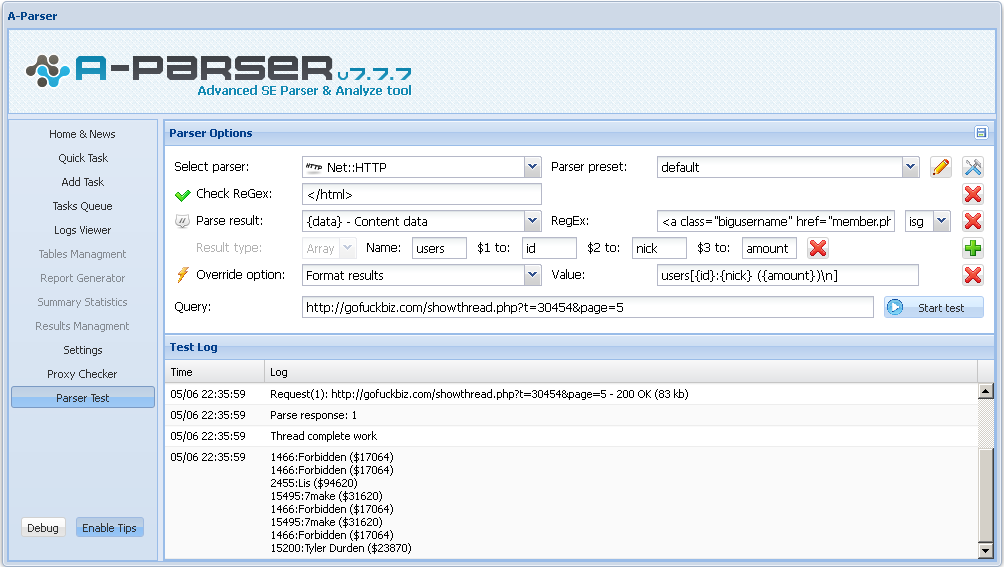Click the Check ReGex input field
Screen dimensions: 1004x567
pos(421,194)
